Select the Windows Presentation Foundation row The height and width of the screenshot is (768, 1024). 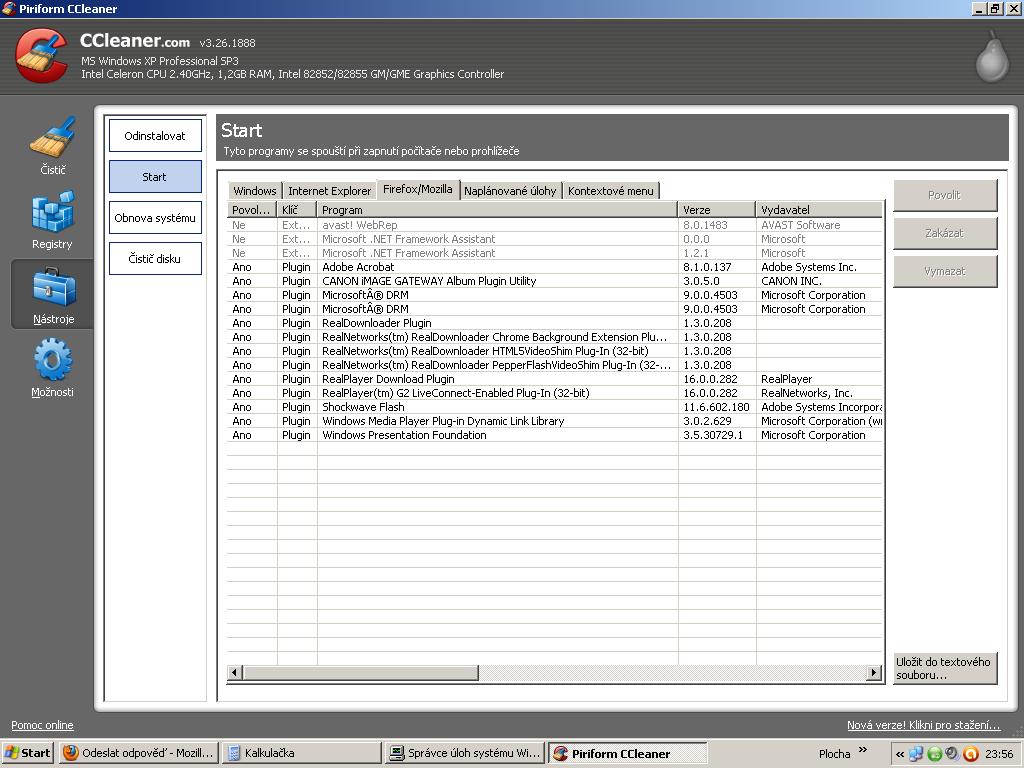[x=554, y=435]
